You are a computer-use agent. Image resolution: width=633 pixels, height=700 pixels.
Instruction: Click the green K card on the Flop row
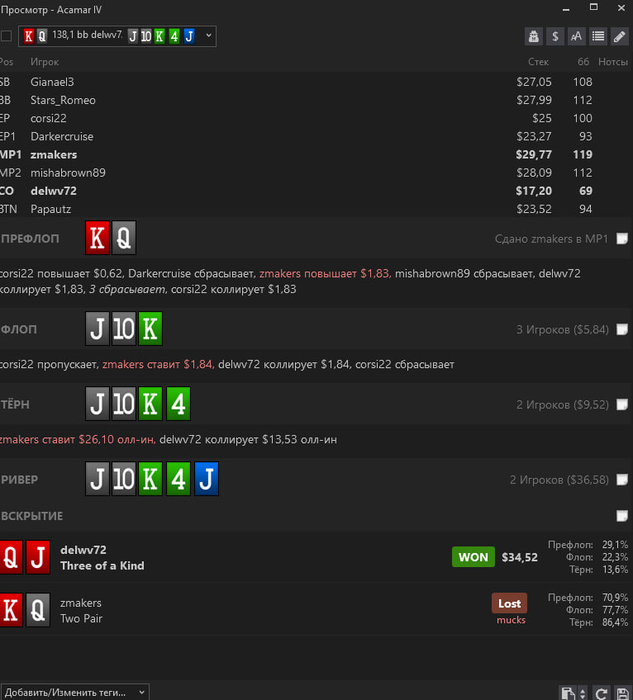click(150, 329)
